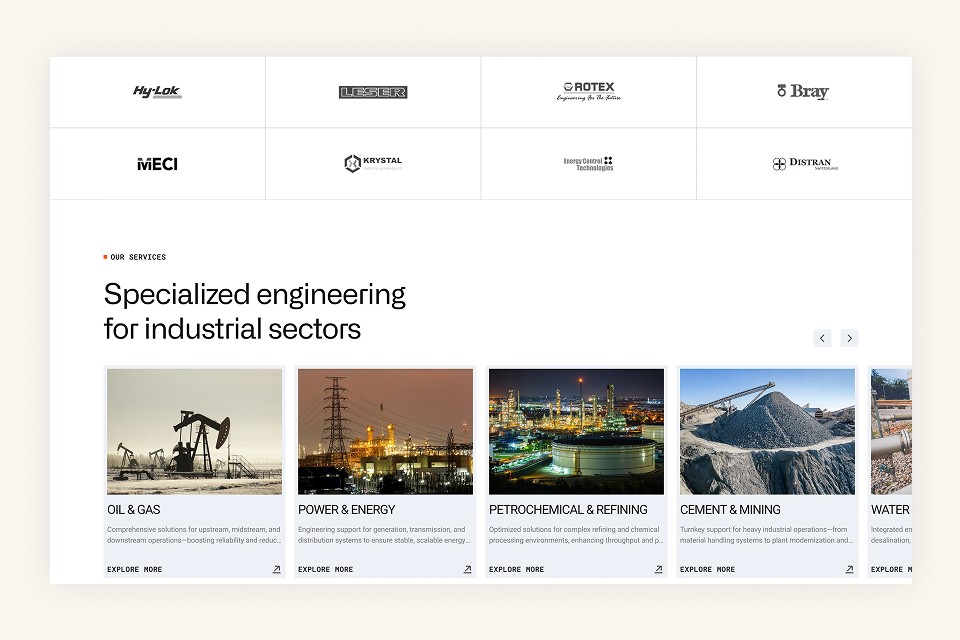Select the POWER & ENERGY card title
Screen dimensions: 960x640
coord(347,510)
